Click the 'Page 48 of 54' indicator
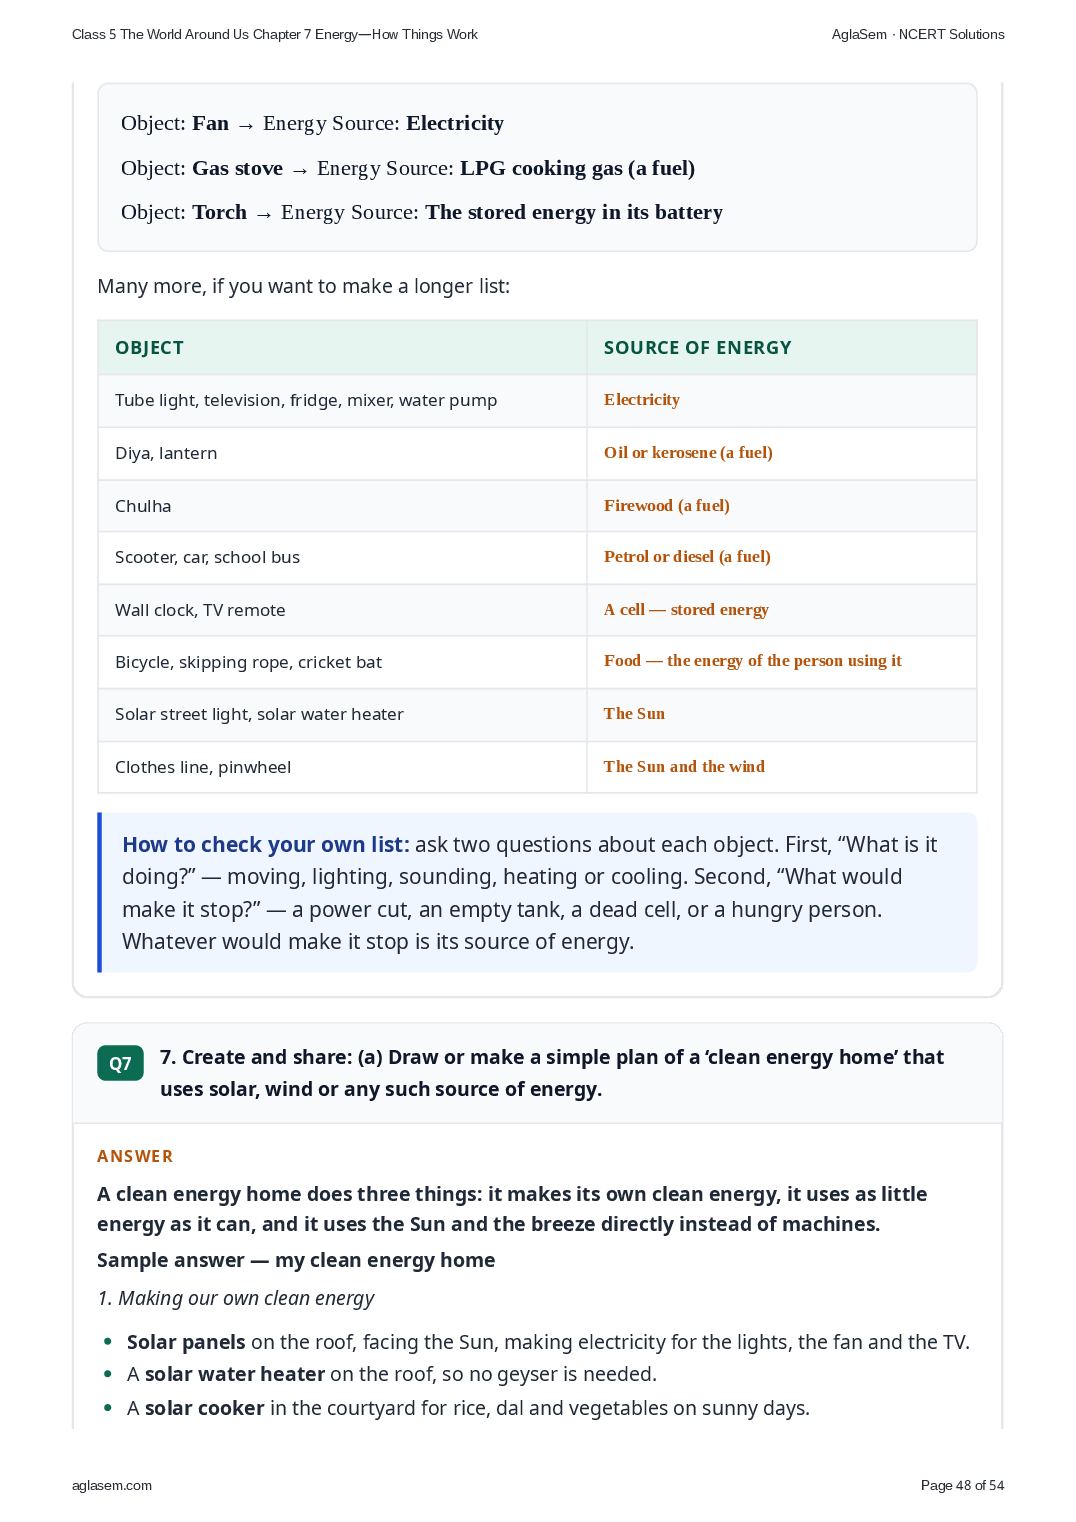 click(962, 1485)
